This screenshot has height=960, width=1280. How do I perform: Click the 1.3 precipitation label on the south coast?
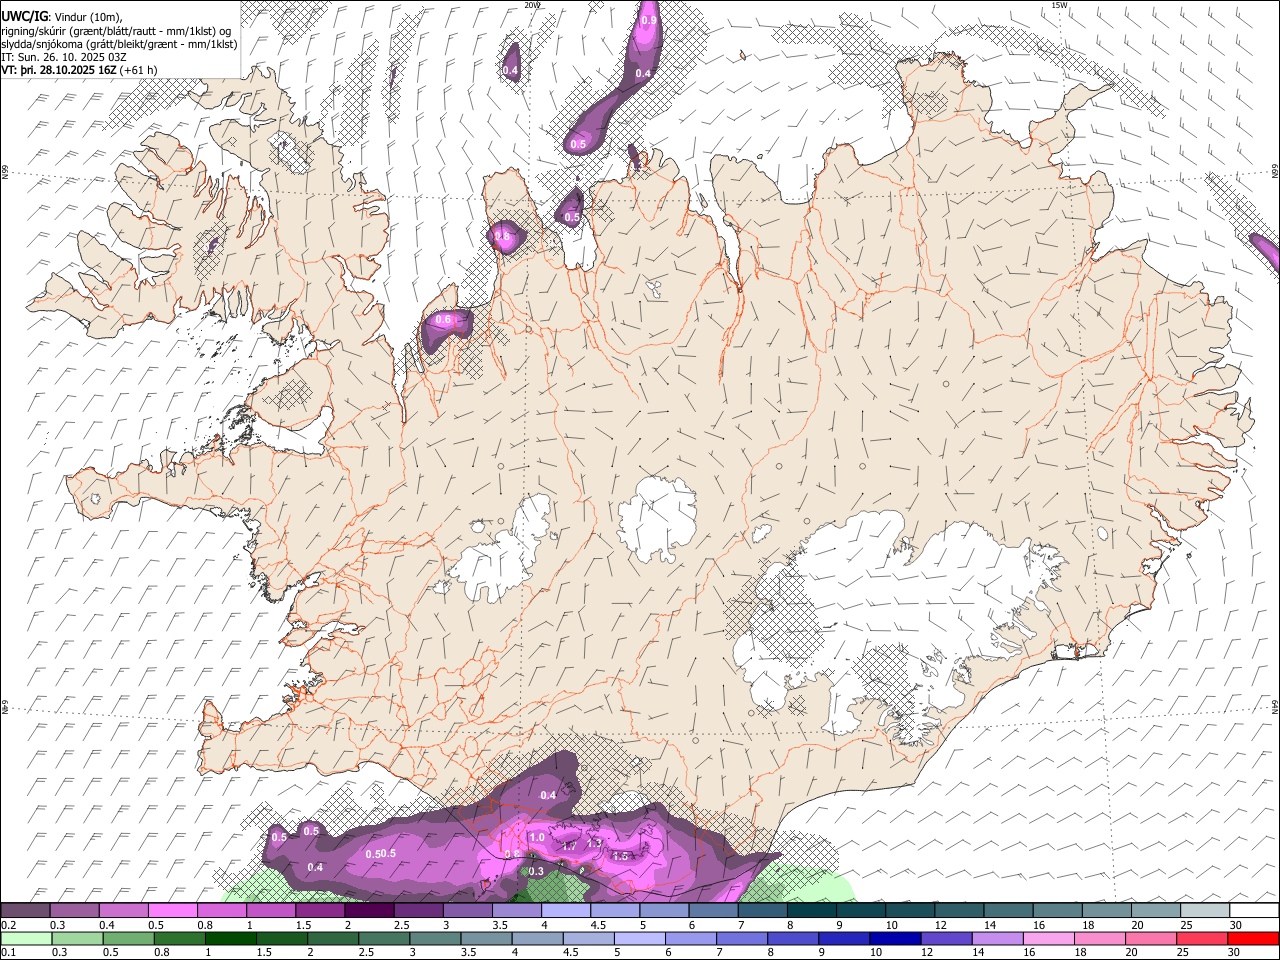pos(594,843)
